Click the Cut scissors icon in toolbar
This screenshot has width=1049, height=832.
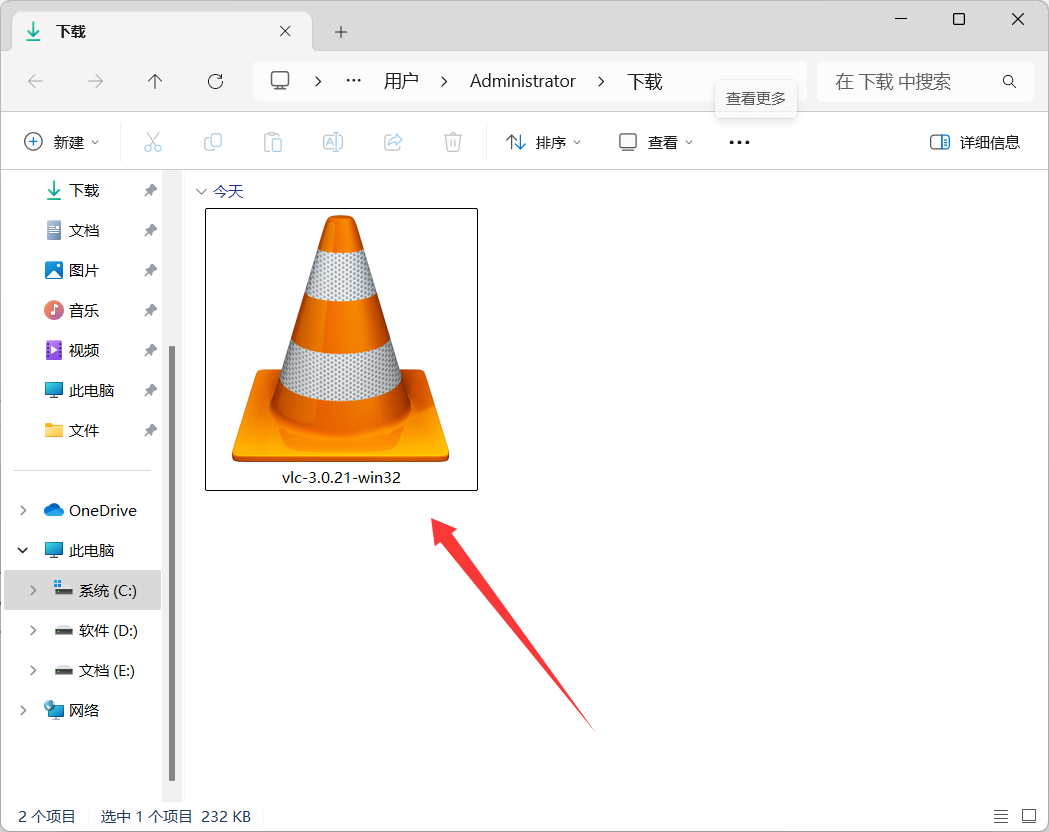(153, 142)
